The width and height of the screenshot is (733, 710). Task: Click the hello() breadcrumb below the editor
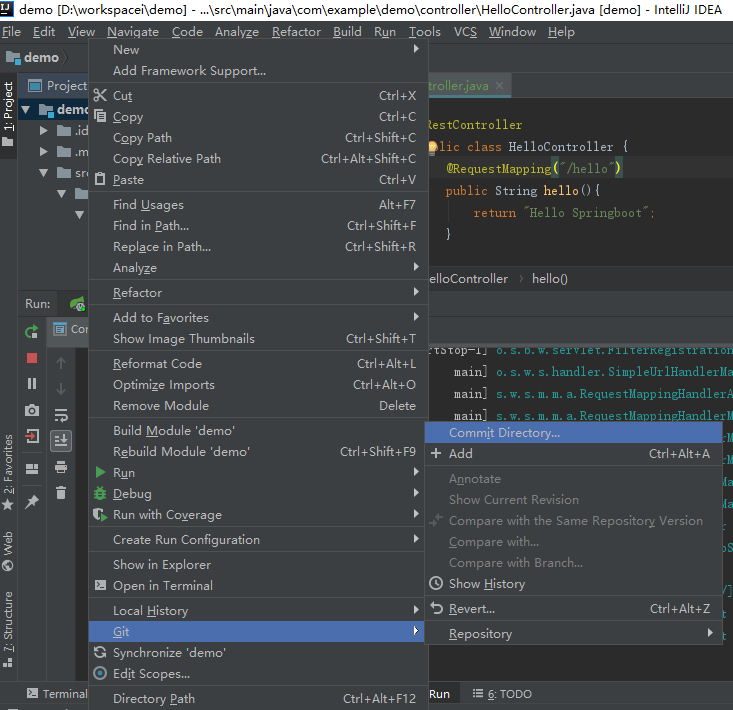550,279
